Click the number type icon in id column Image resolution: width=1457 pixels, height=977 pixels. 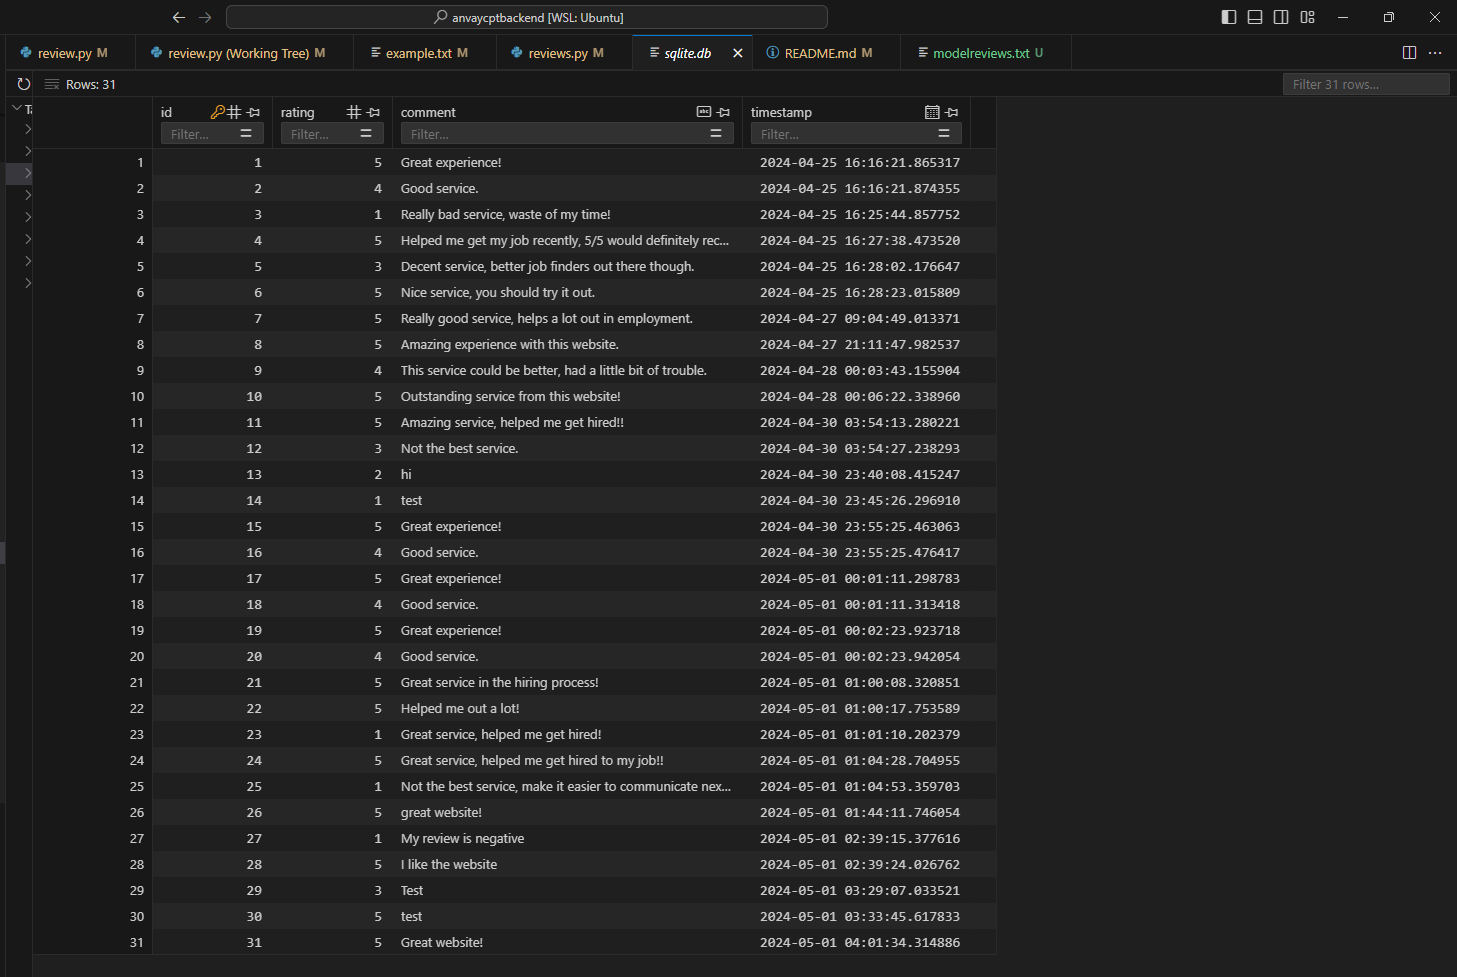(x=234, y=112)
